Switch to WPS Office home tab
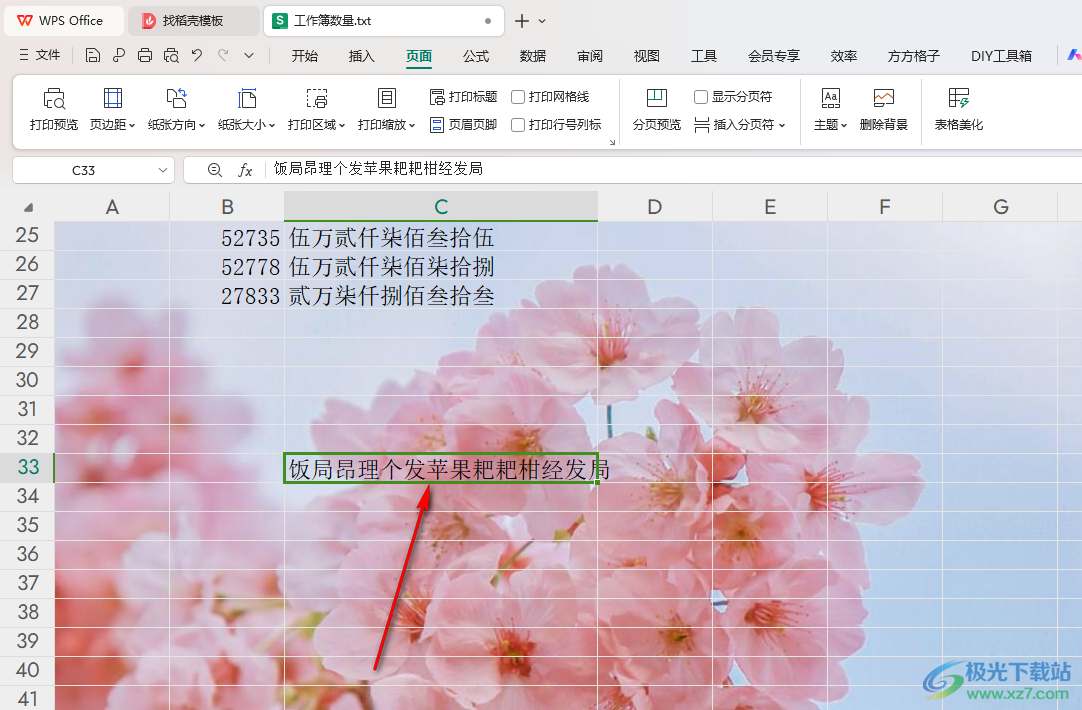Image resolution: width=1082 pixels, height=710 pixels. (63, 21)
